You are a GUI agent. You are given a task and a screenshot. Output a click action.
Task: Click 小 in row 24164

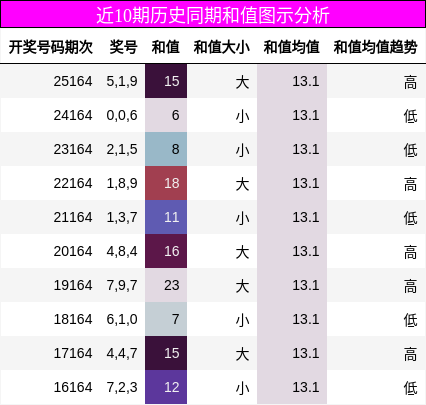pyautogui.click(x=242, y=116)
